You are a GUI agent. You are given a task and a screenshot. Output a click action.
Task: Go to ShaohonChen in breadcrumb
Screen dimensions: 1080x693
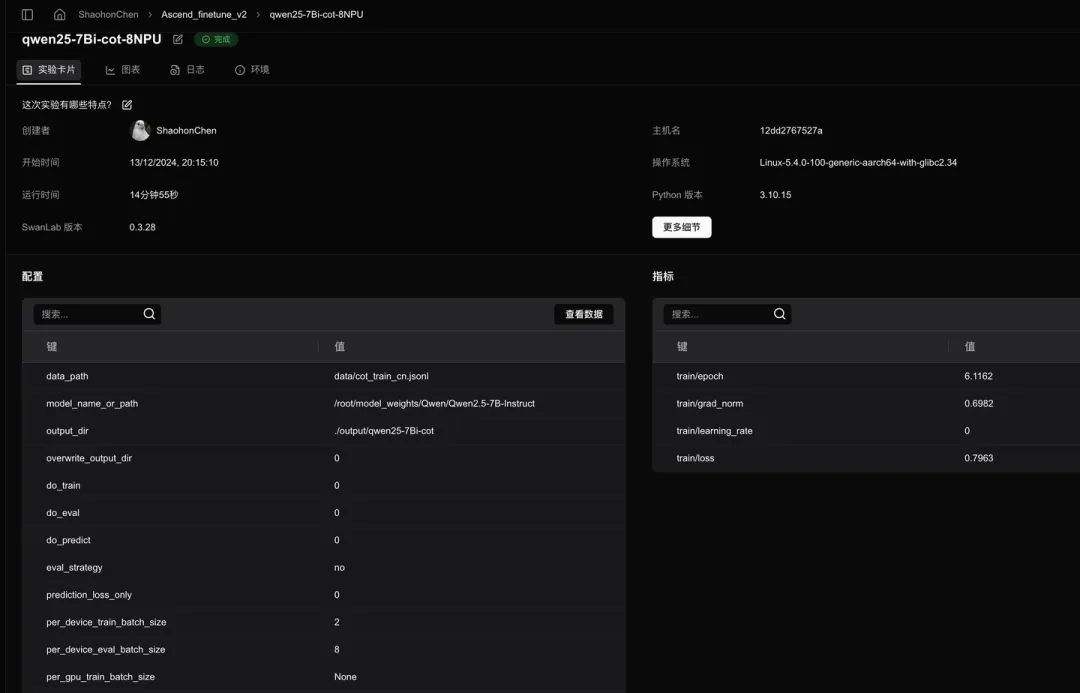(108, 14)
